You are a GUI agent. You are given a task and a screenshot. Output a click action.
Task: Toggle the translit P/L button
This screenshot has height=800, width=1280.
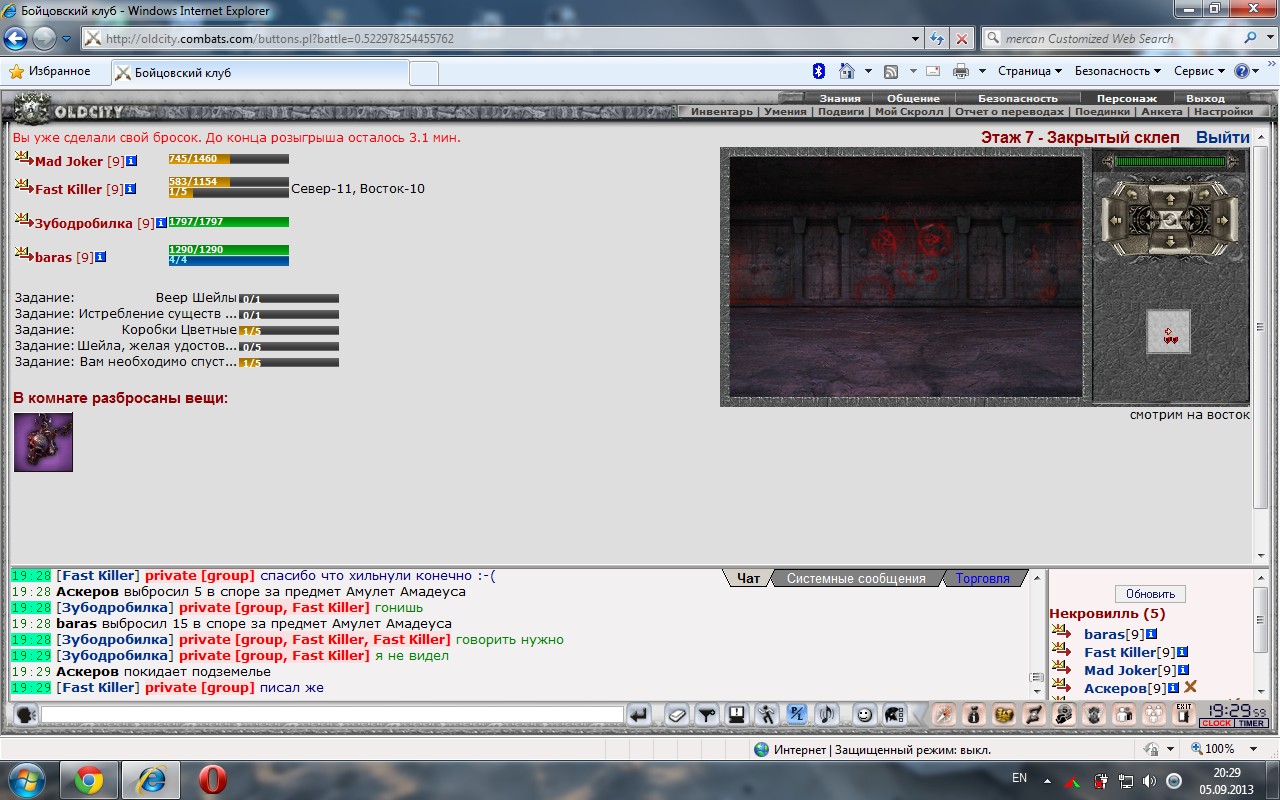coord(797,715)
